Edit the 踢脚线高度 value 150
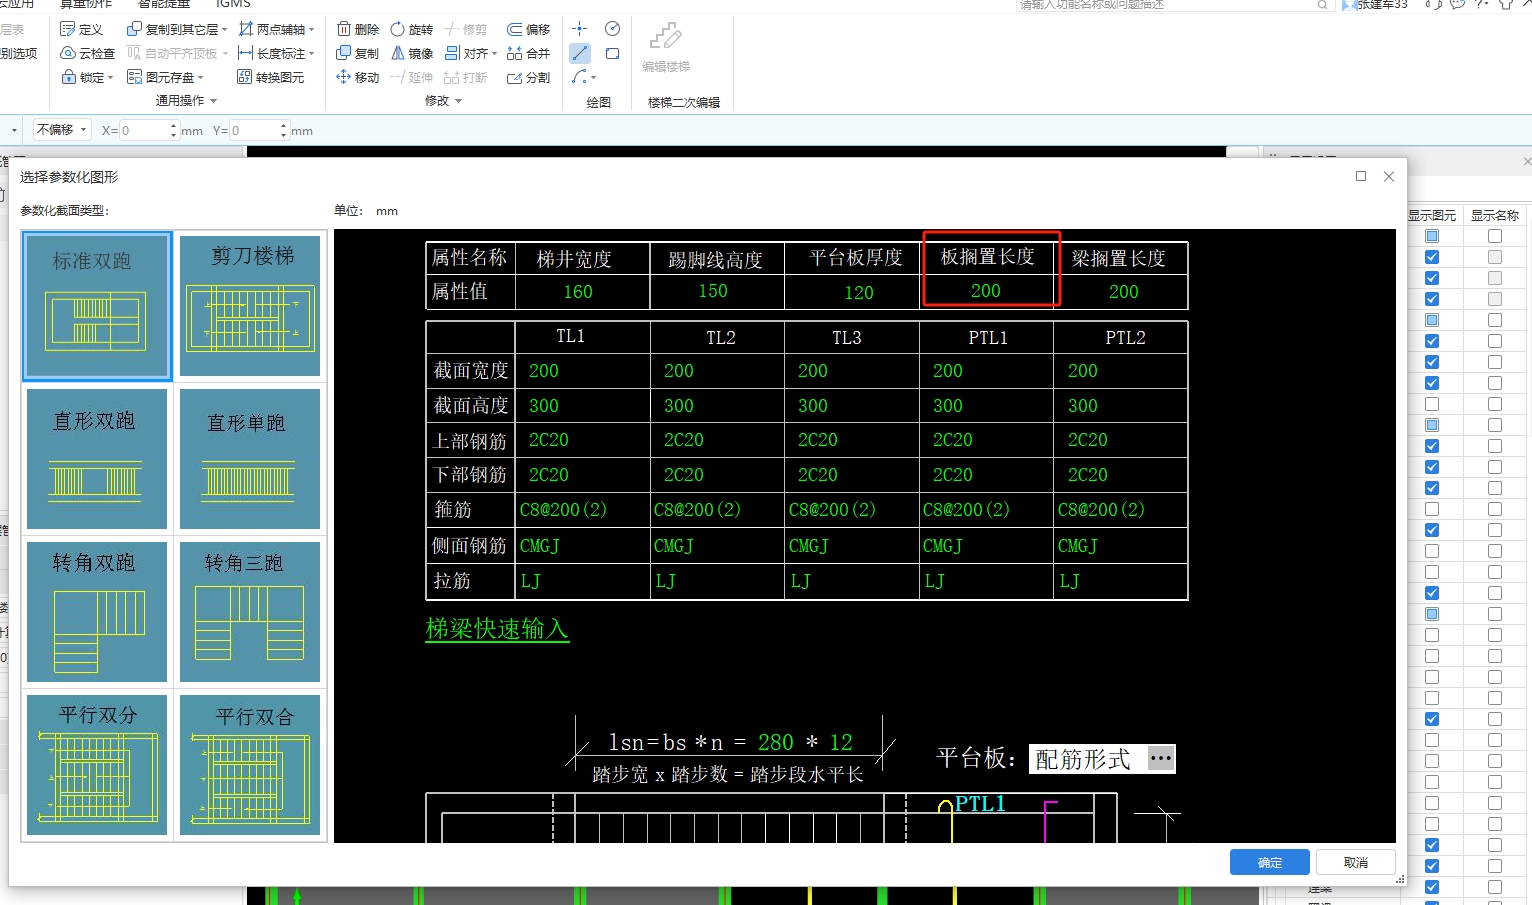Viewport: 1532px width, 905px height. coord(713,291)
